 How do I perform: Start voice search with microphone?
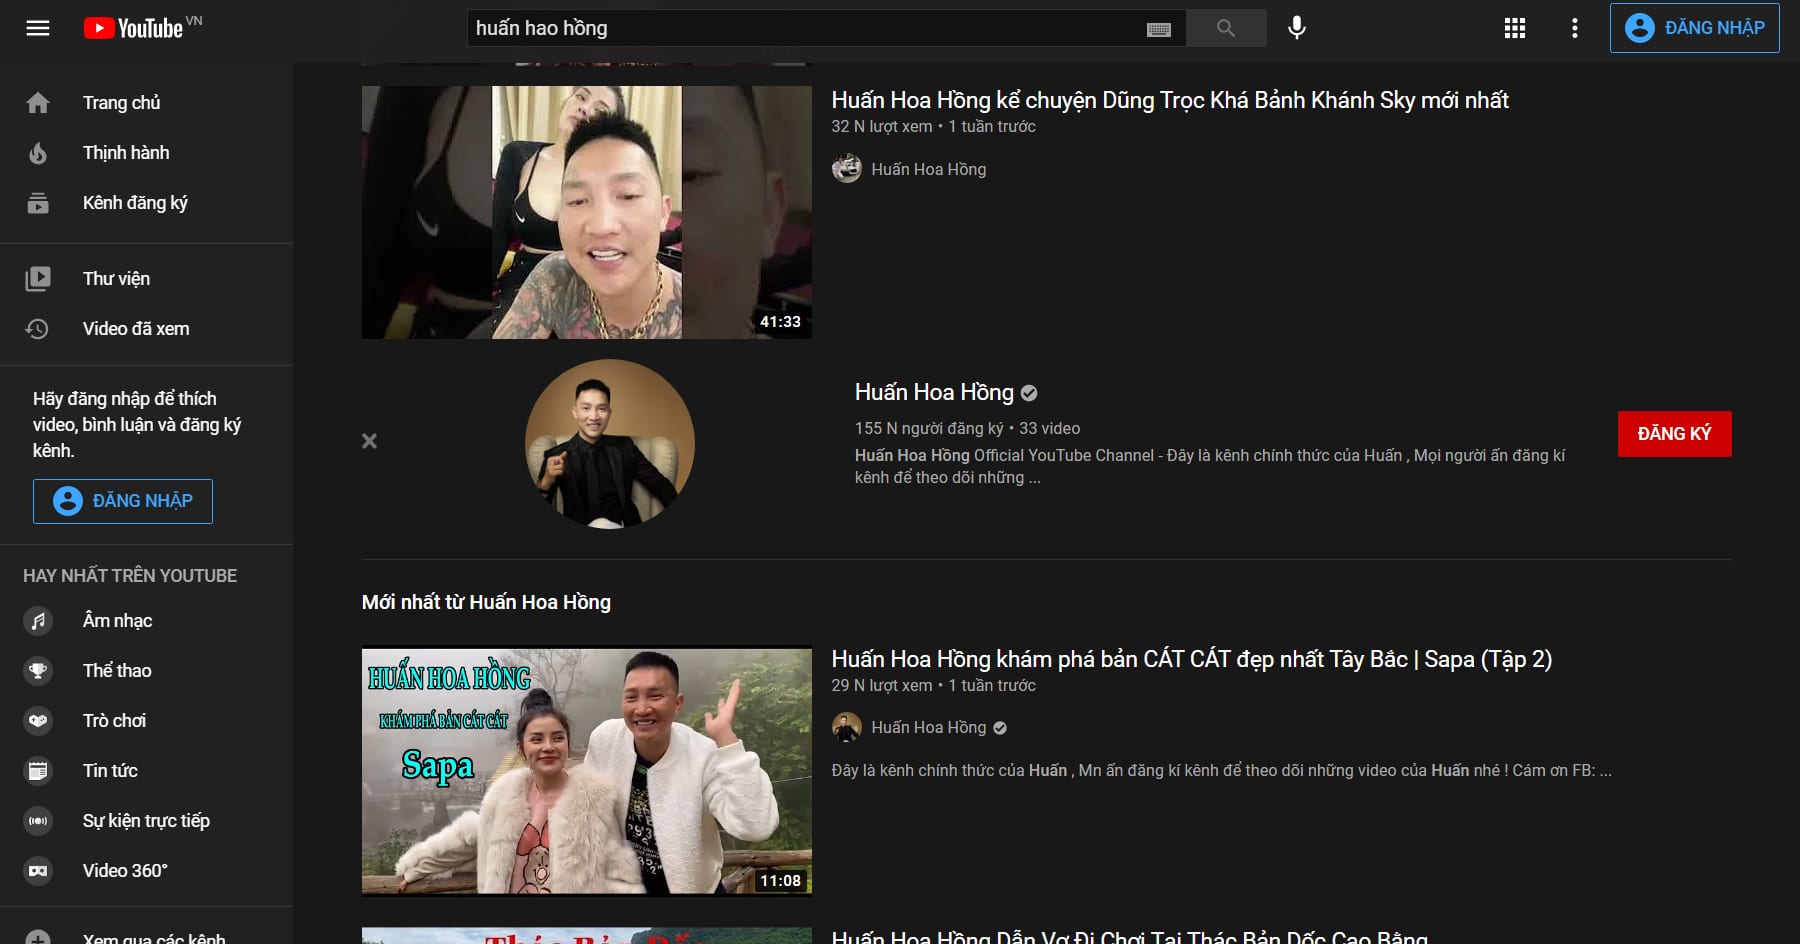click(1297, 28)
